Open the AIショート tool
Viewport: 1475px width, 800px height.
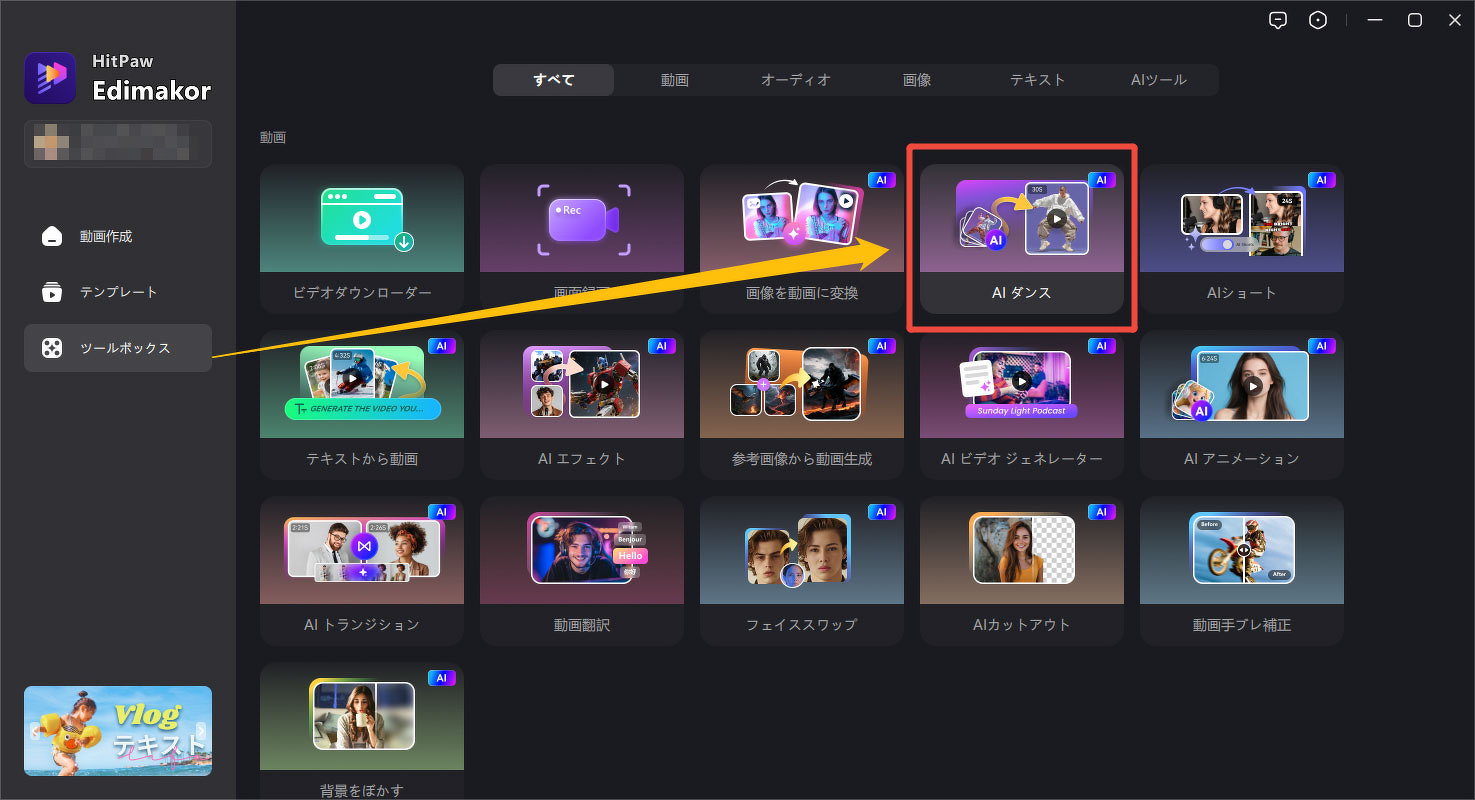tap(1242, 239)
